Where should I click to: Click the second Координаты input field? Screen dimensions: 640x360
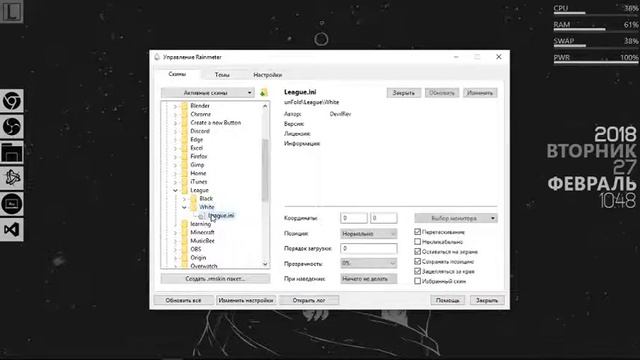[383, 218]
